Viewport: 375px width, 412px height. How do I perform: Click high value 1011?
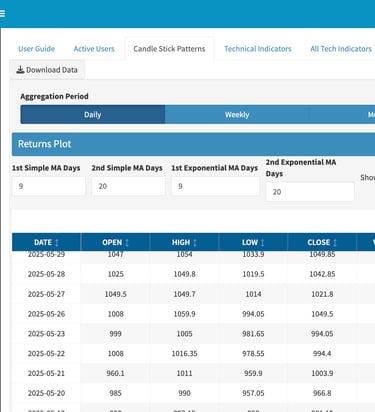[184, 373]
